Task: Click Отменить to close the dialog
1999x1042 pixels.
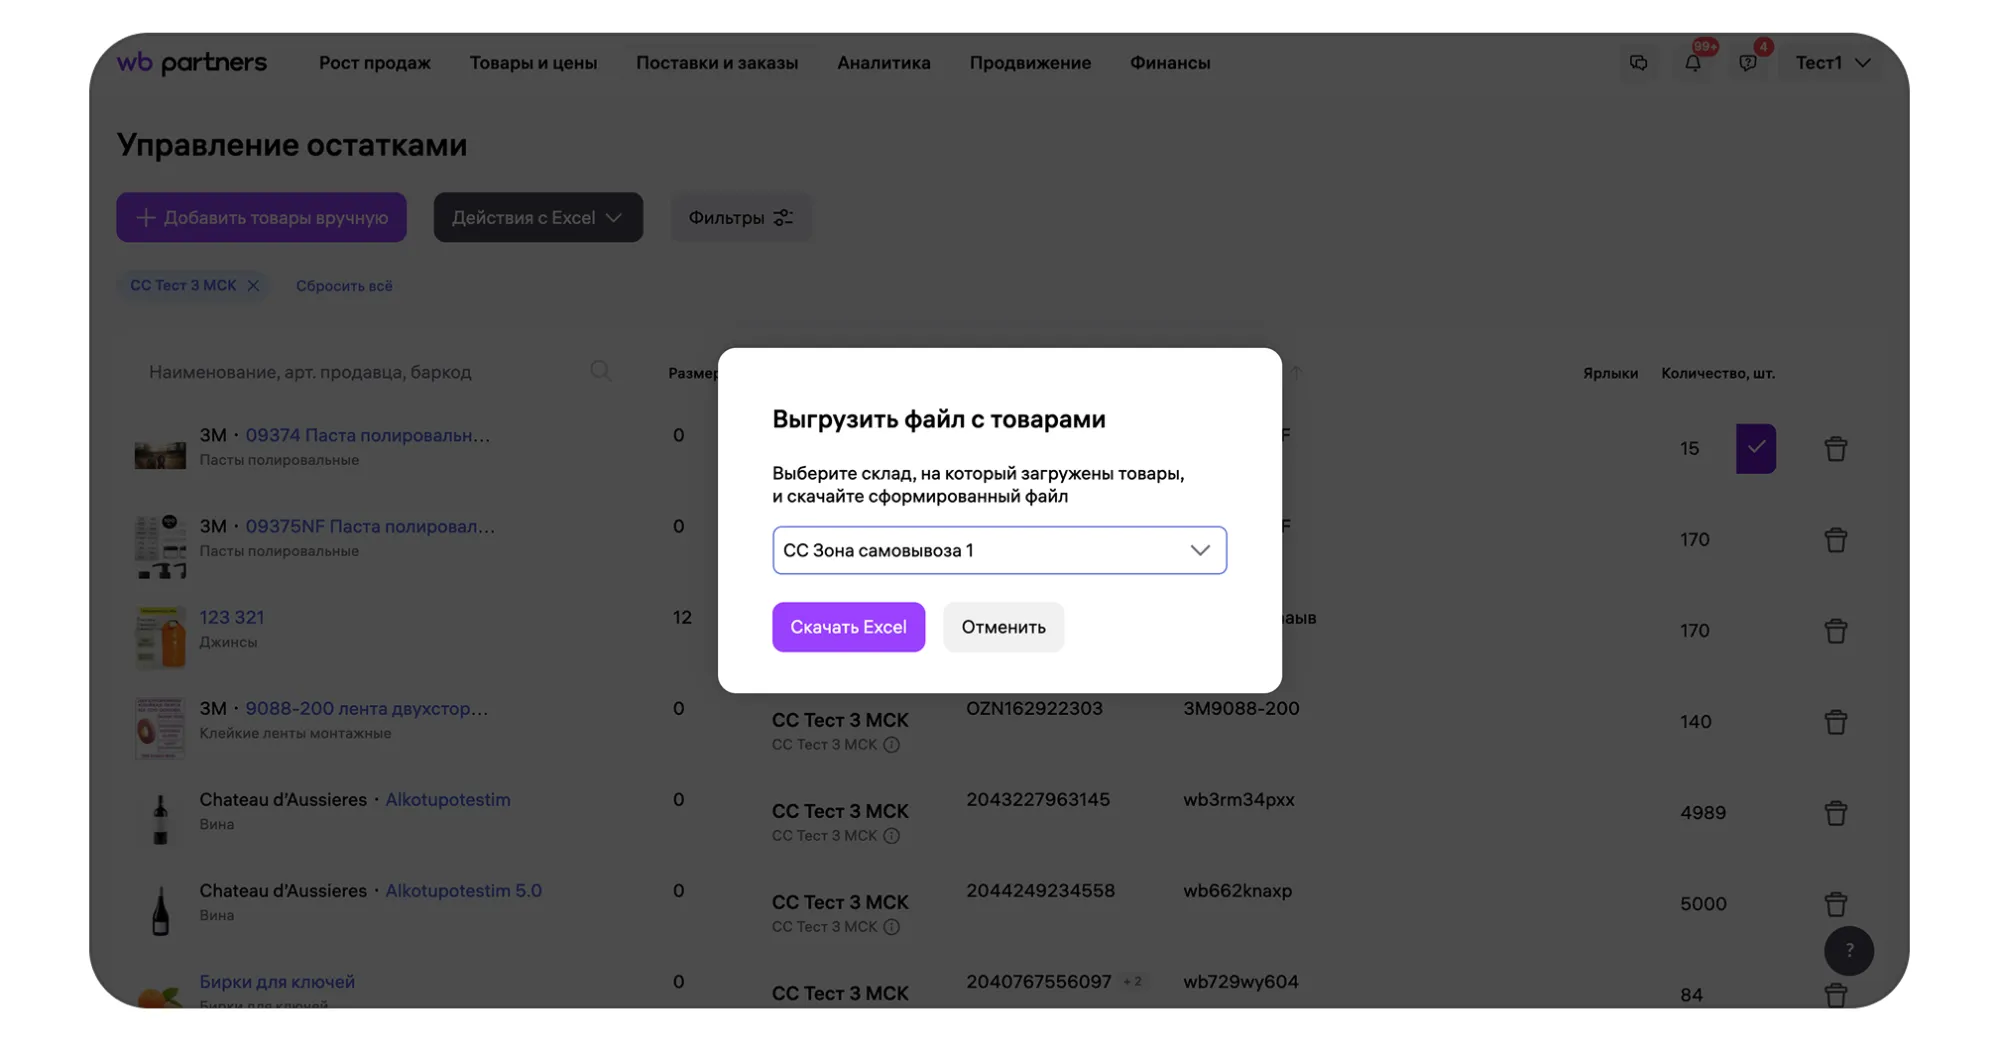Action: pyautogui.click(x=1003, y=627)
